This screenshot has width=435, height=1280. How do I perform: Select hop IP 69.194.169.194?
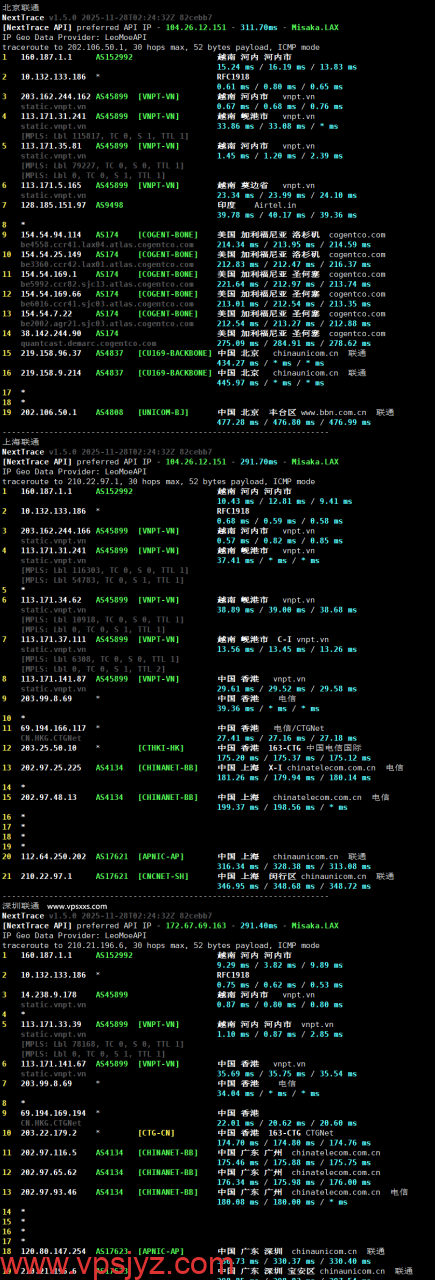(53, 1113)
